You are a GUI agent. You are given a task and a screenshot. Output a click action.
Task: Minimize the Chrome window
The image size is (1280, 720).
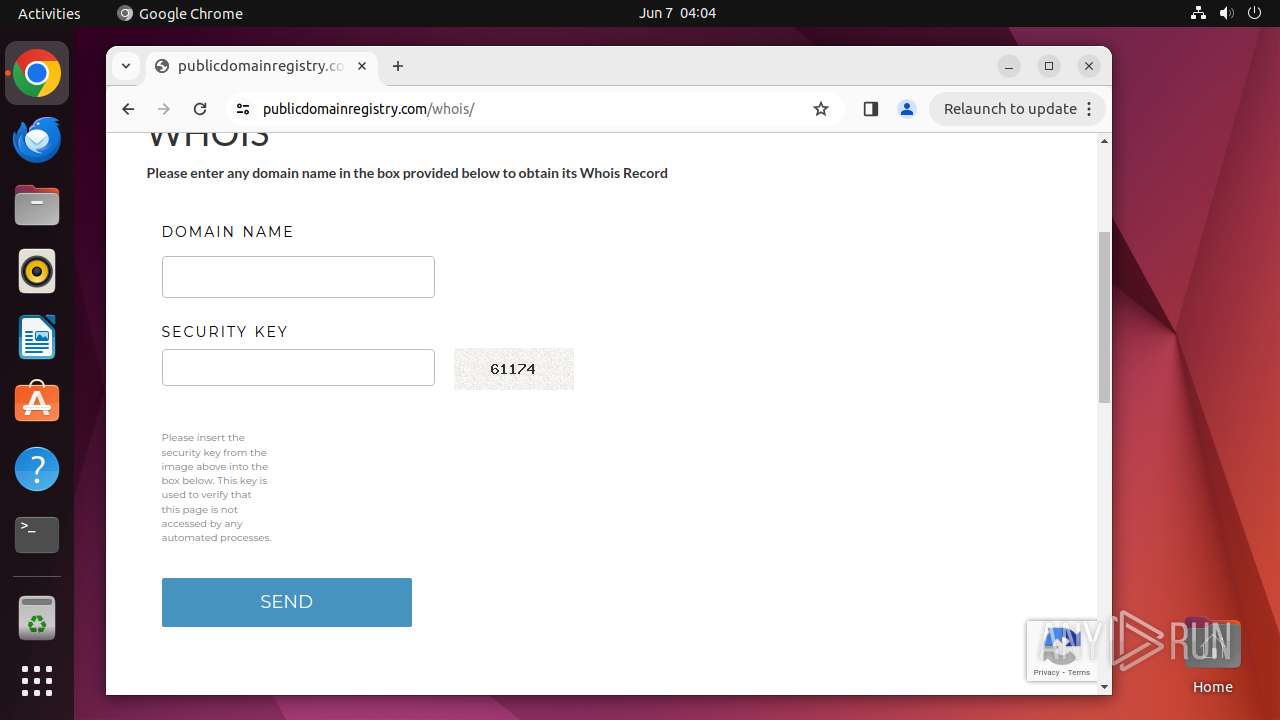tap(1009, 66)
